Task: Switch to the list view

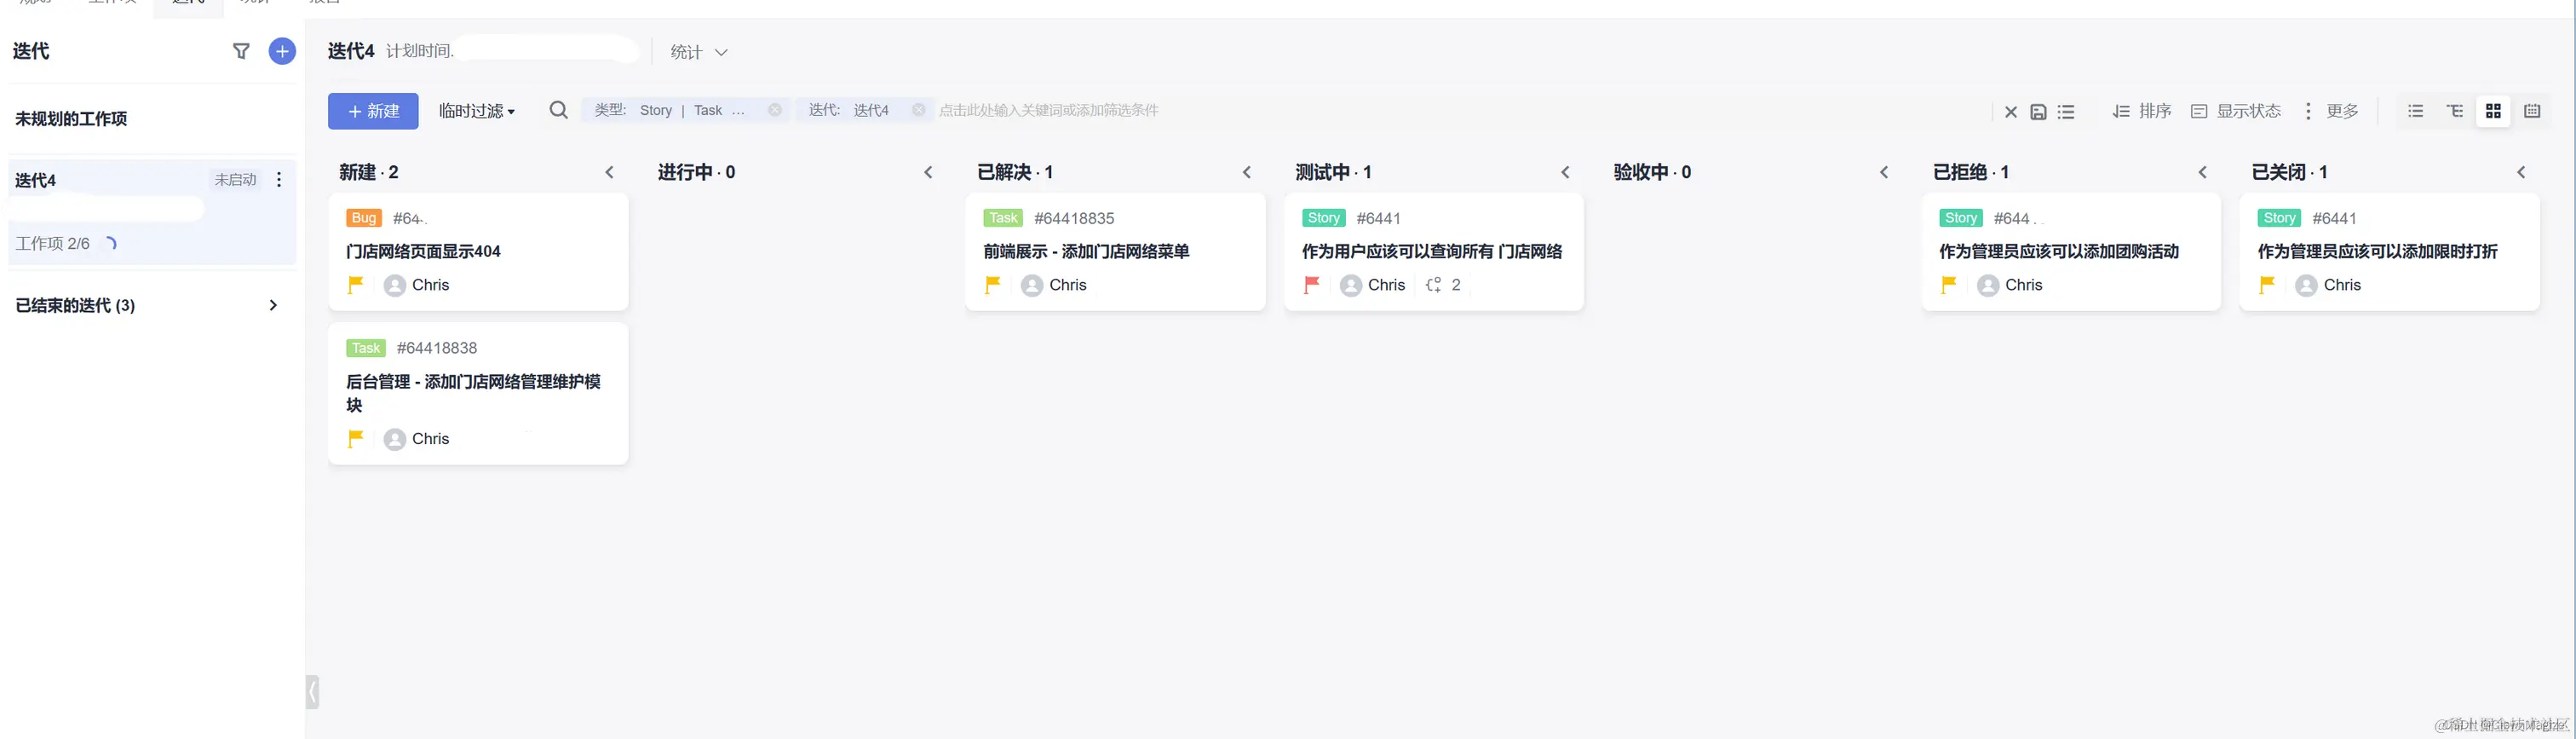Action: [x=2415, y=111]
